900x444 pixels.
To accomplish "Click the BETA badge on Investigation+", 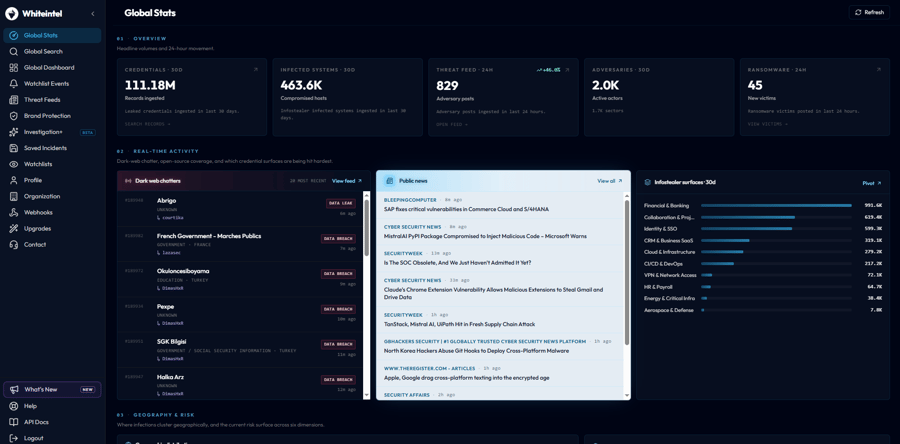I will [x=88, y=133].
